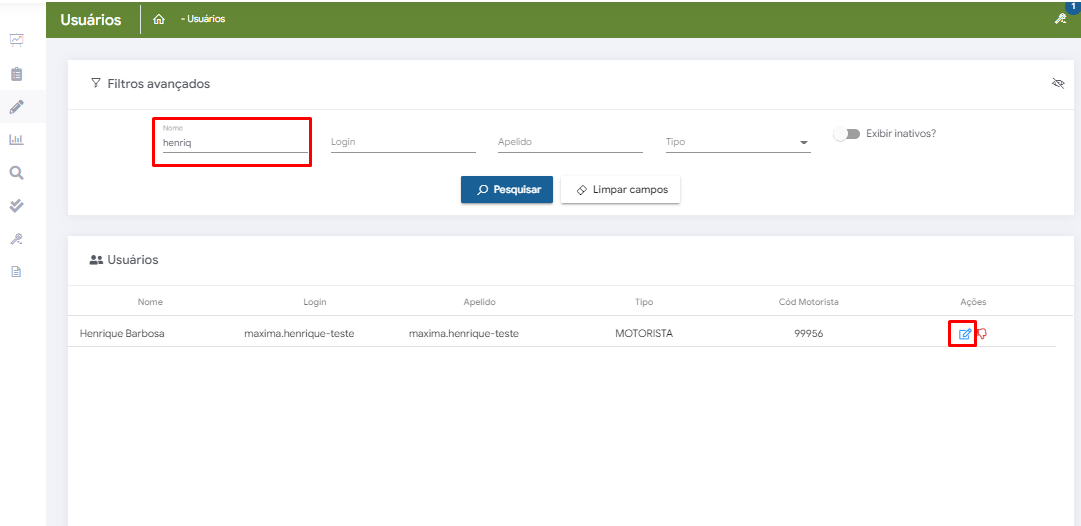This screenshot has width=1081, height=526.
Task: Click the clipboard icon in sidebar
Action: 16,74
